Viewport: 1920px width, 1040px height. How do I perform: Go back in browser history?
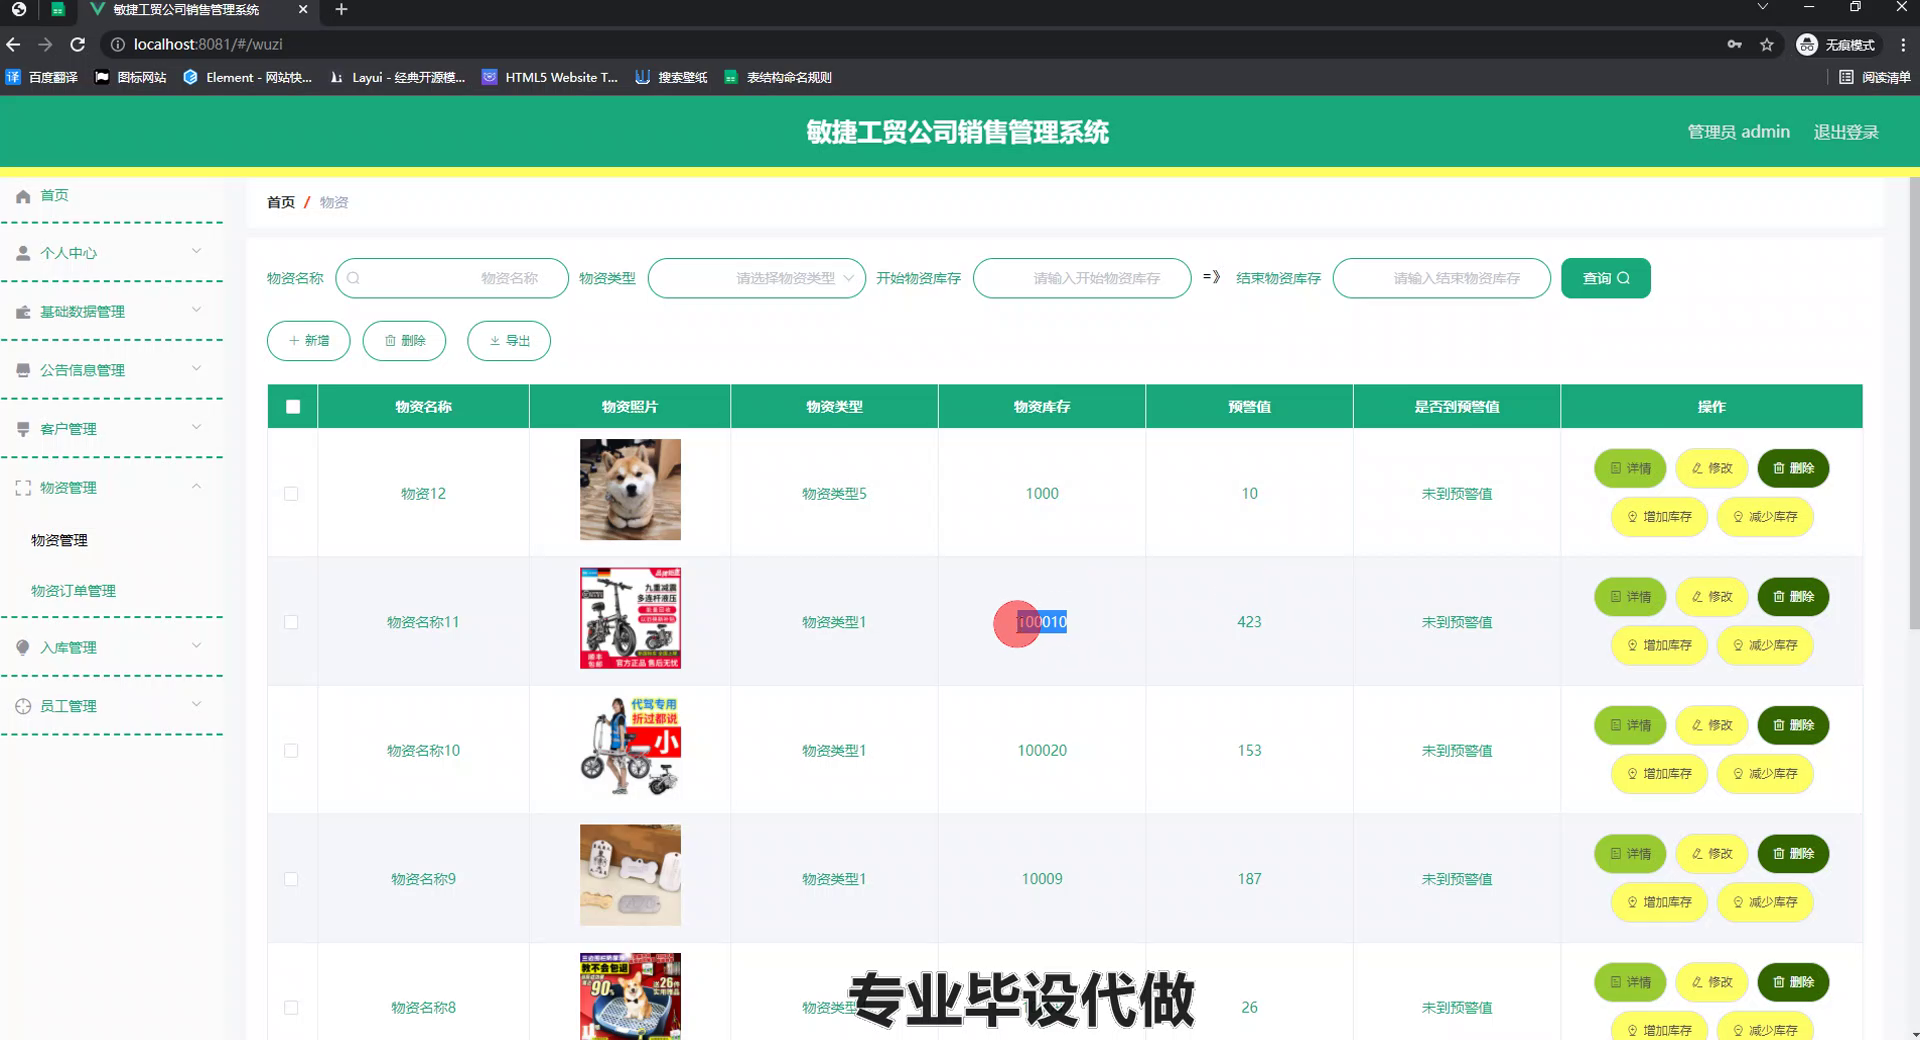pyautogui.click(x=13, y=44)
